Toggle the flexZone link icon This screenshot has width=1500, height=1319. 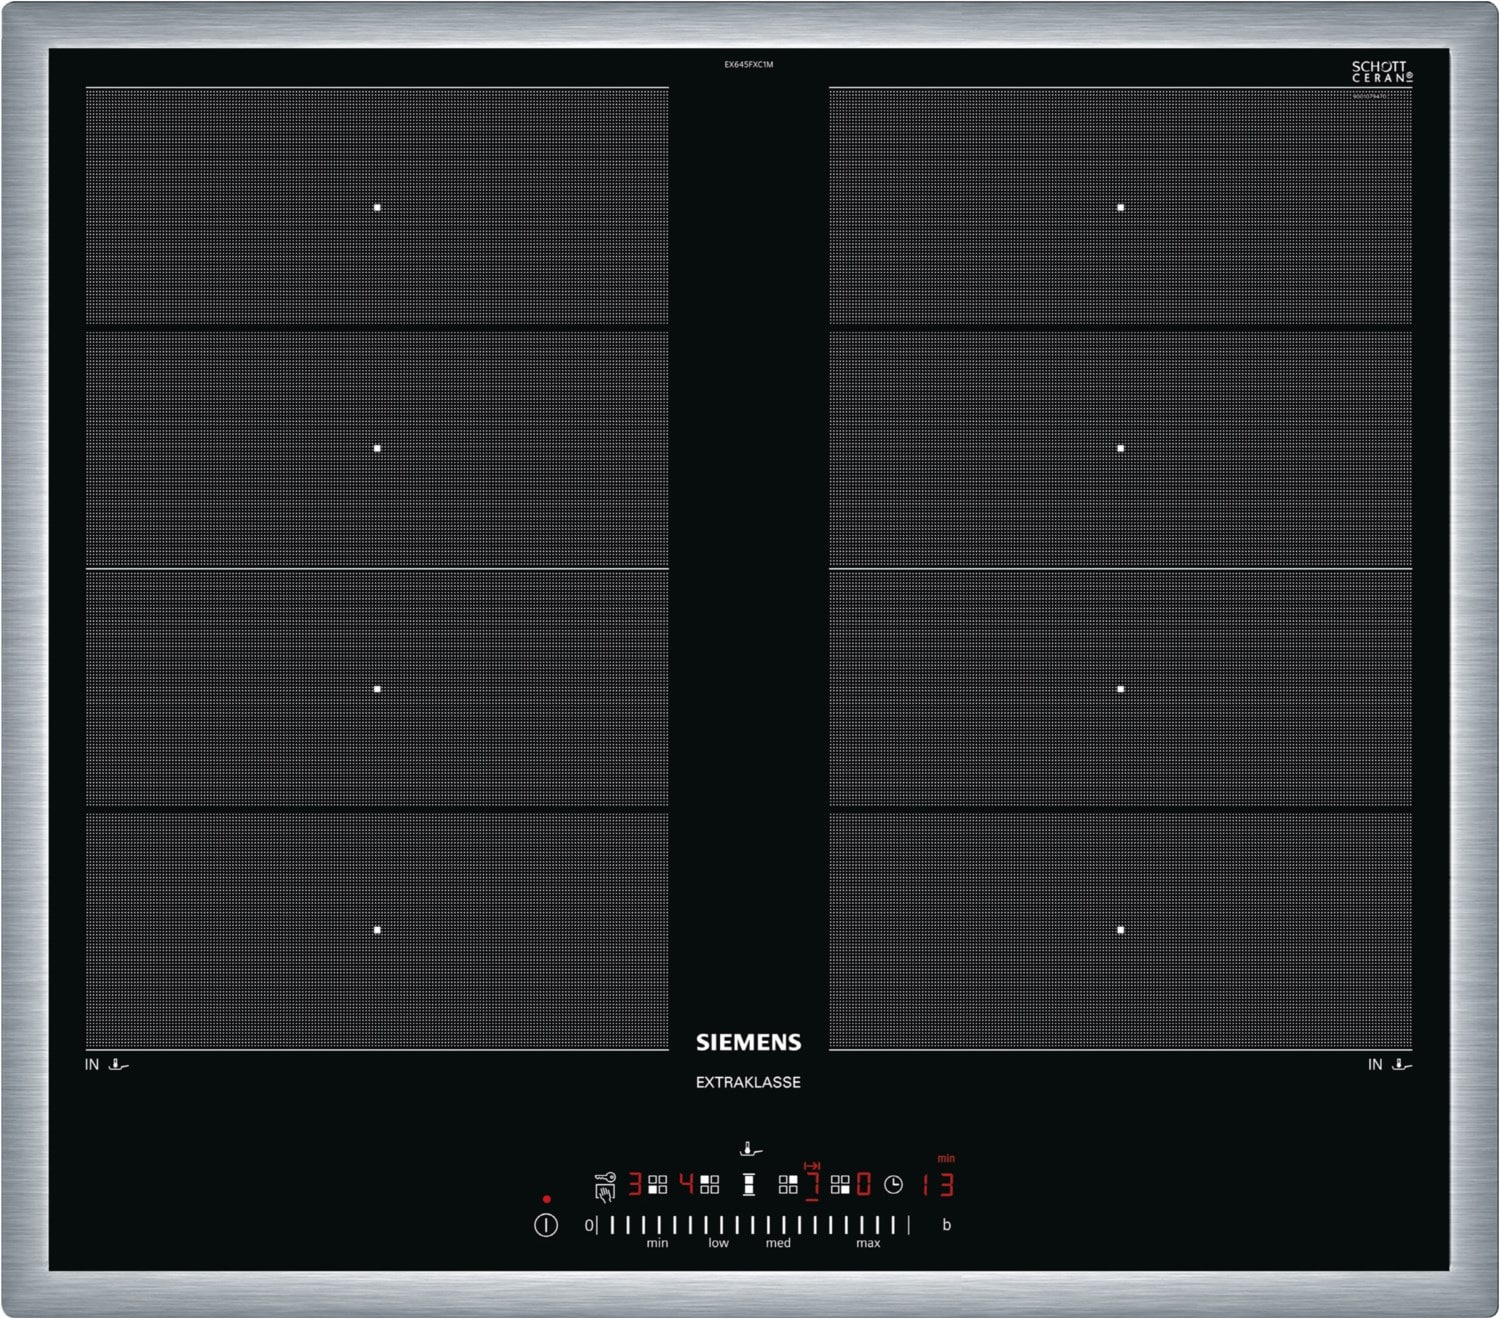[749, 1185]
